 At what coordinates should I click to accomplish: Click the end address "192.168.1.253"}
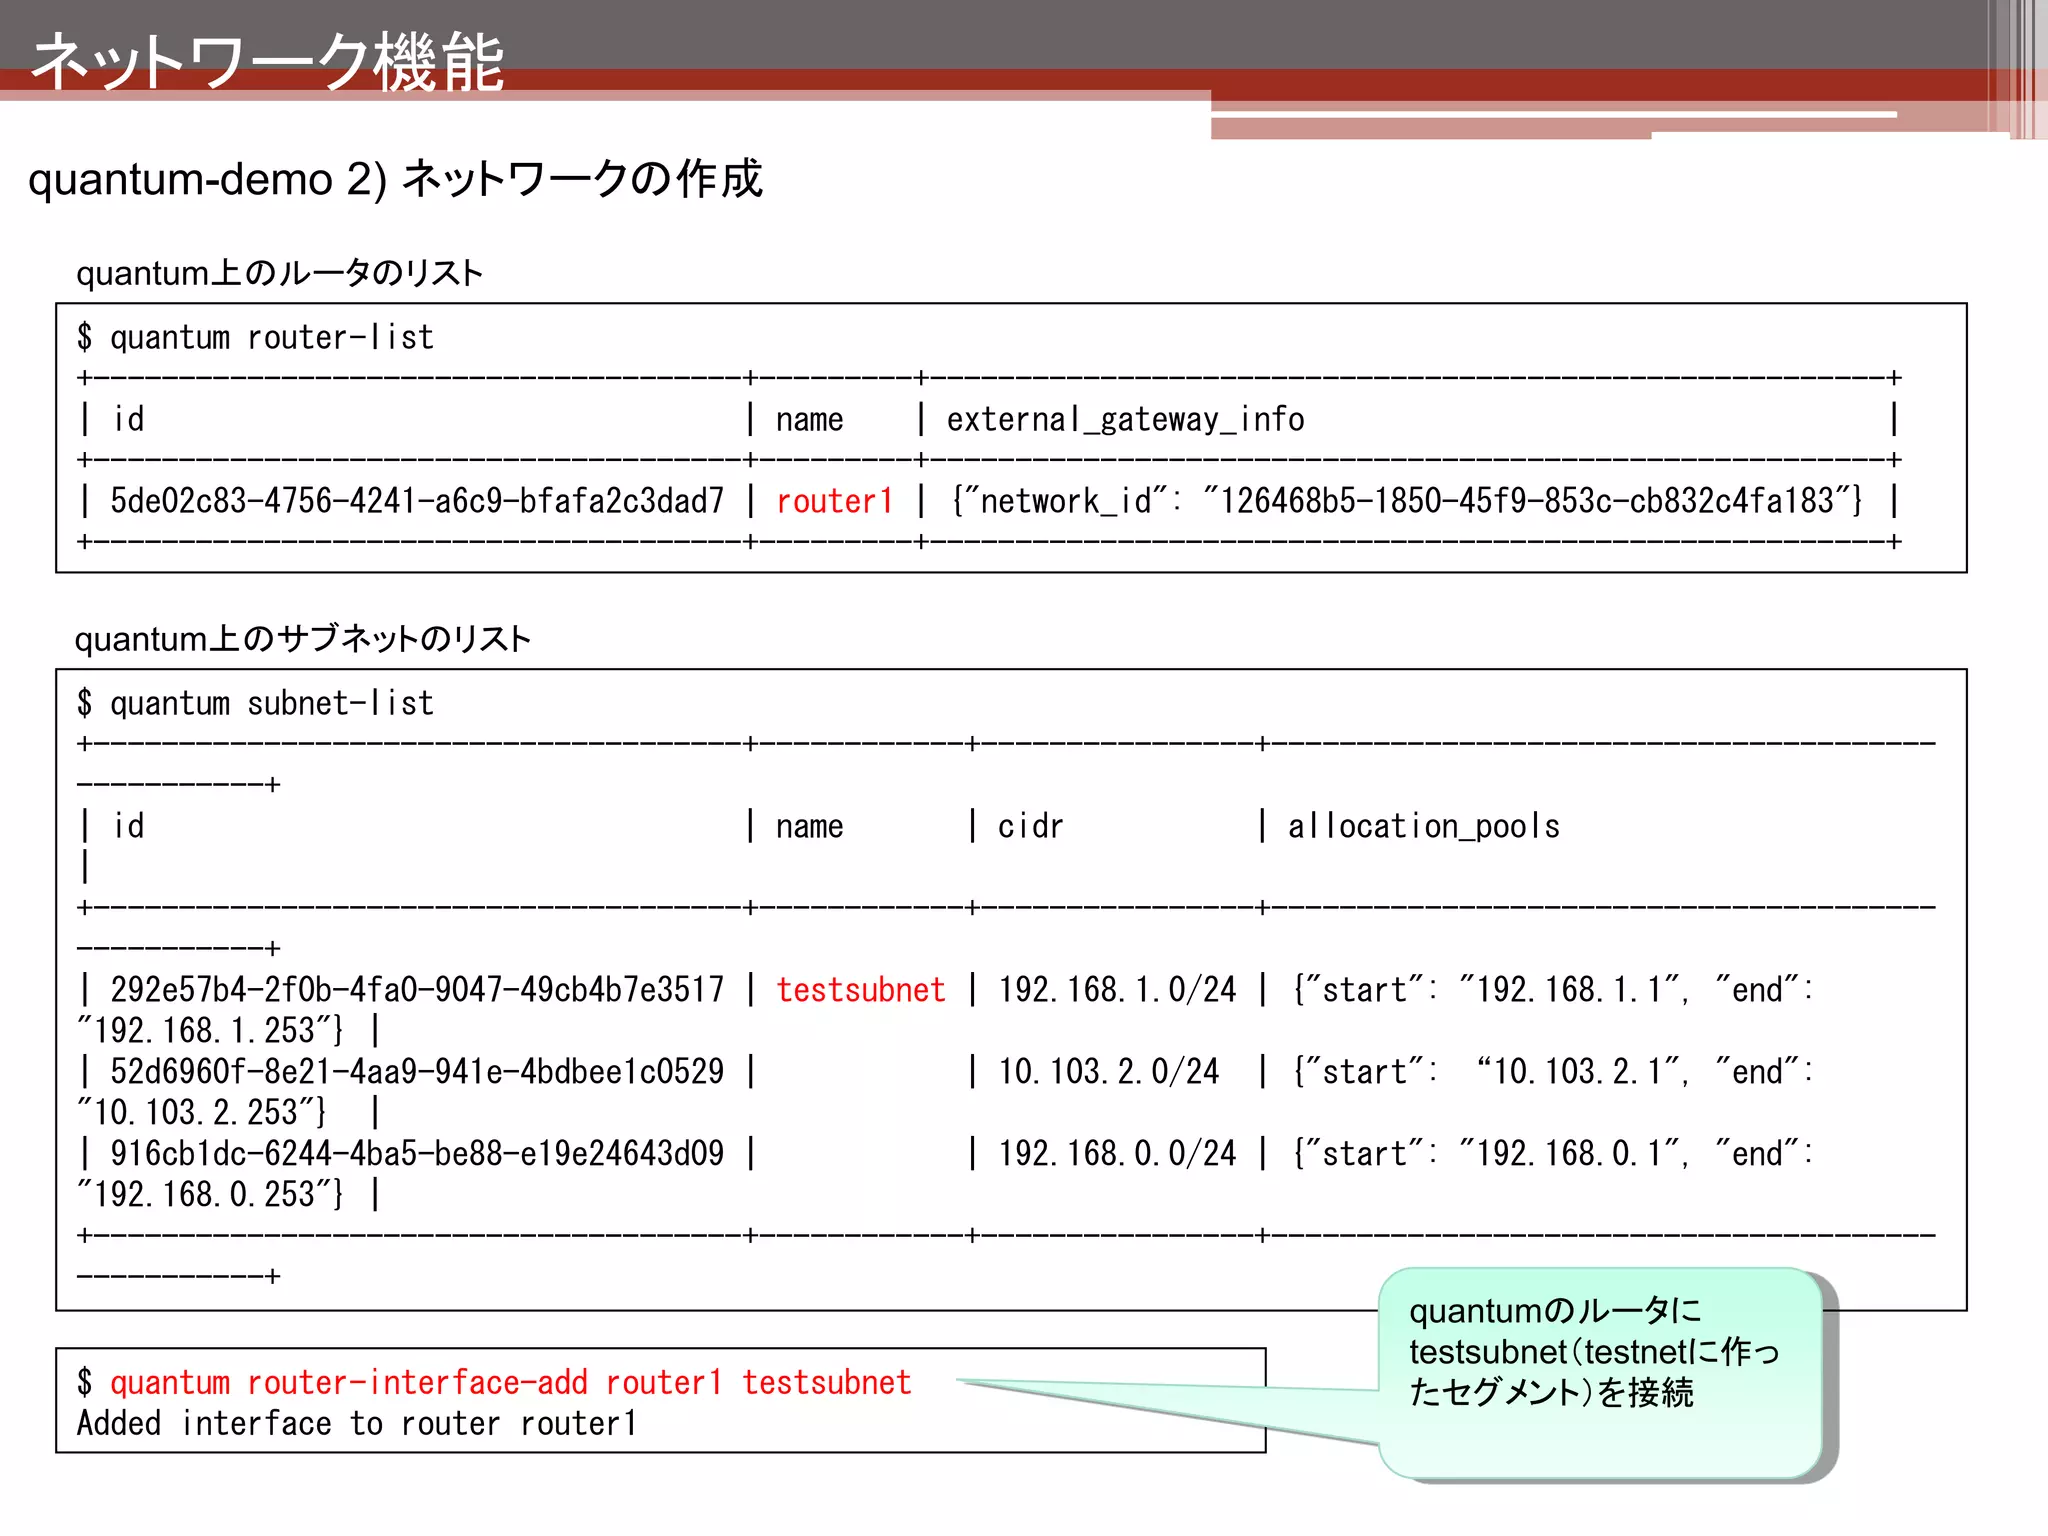pos(211,1031)
